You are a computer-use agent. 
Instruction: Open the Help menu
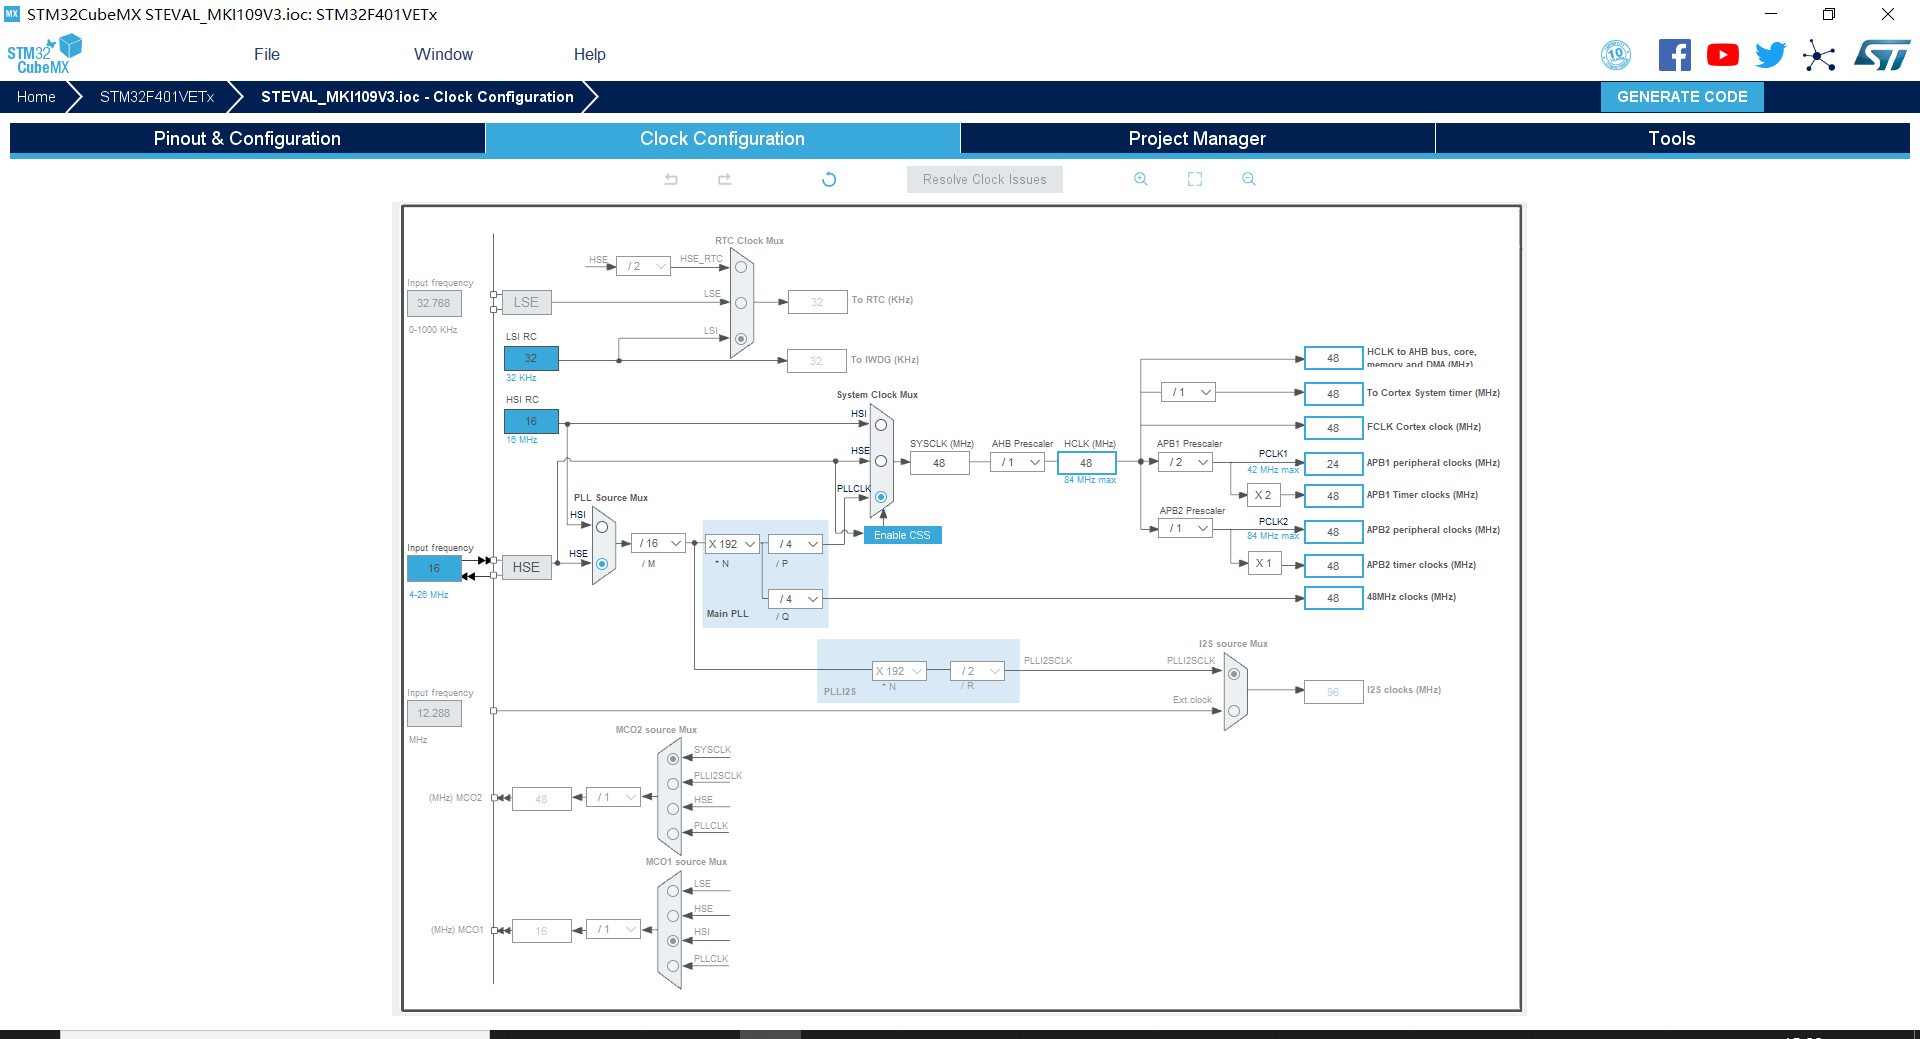[x=589, y=54]
